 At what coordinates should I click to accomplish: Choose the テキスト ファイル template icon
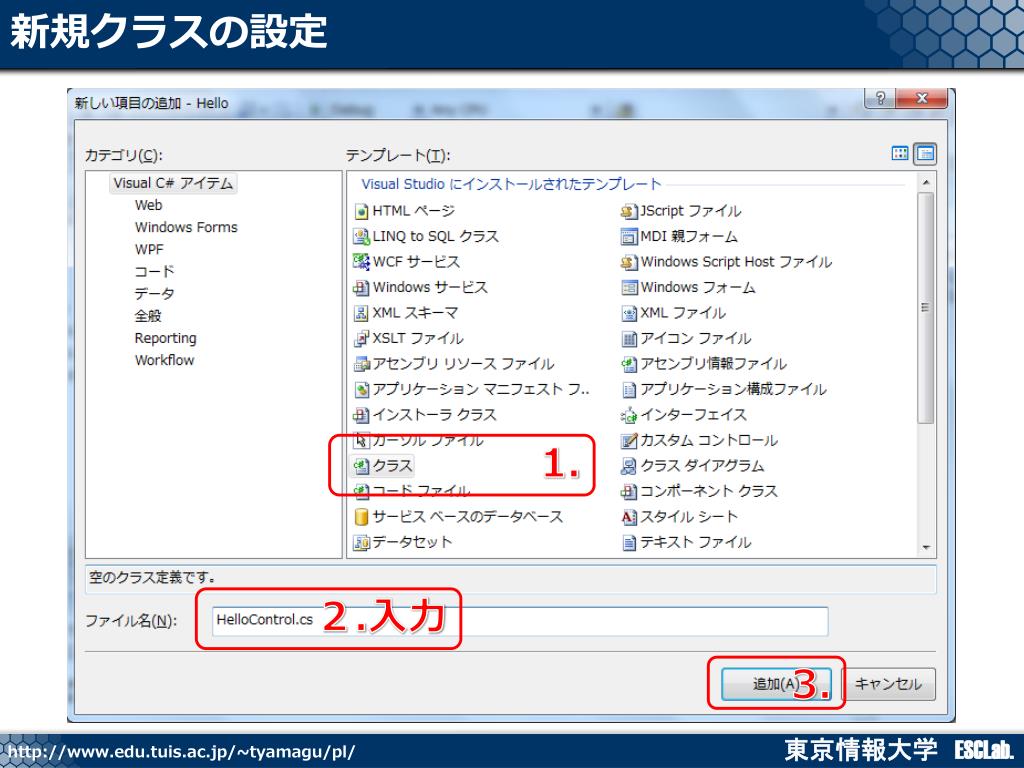[x=629, y=542]
